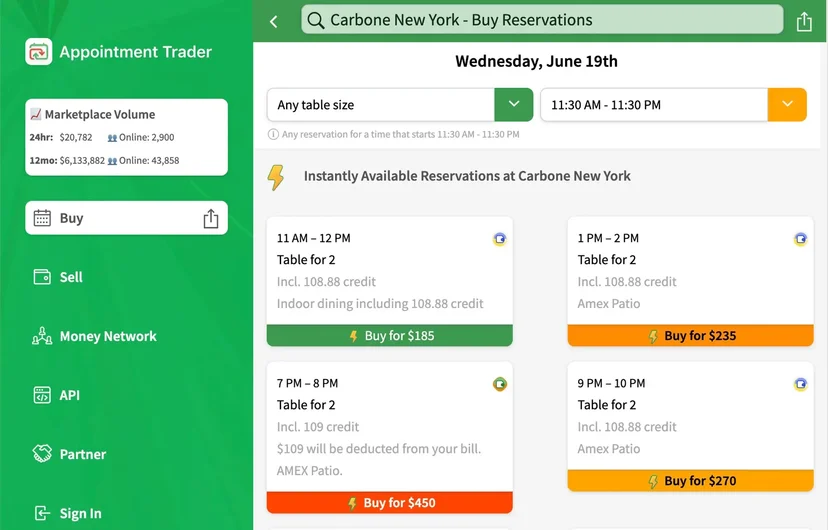
Task: Expand the time range orange dropdown arrow
Action: 787,105
